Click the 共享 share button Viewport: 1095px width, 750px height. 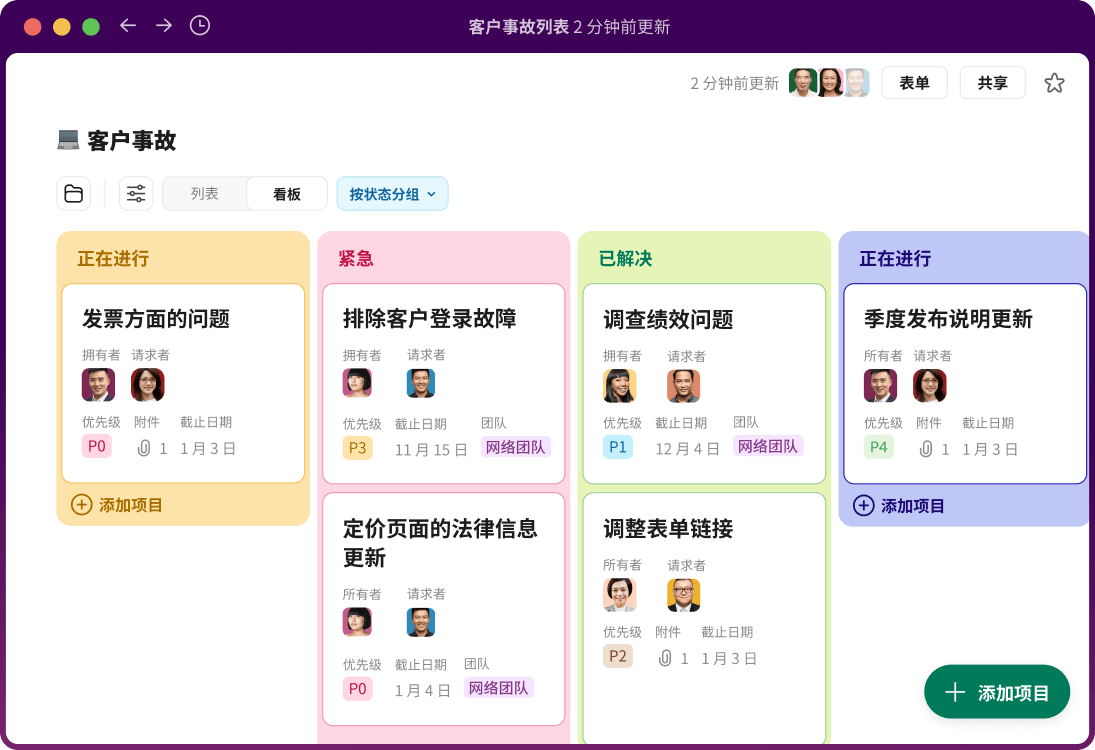tap(992, 83)
